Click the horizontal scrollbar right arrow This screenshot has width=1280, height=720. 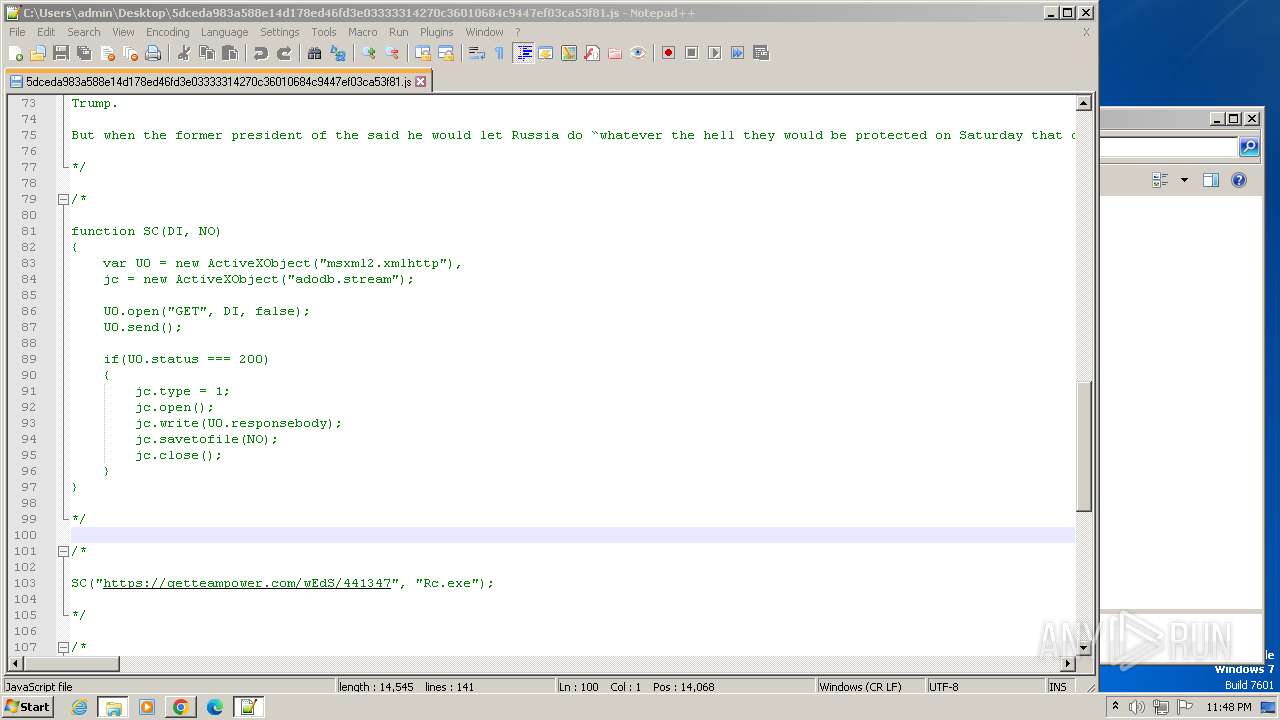tap(1067, 664)
